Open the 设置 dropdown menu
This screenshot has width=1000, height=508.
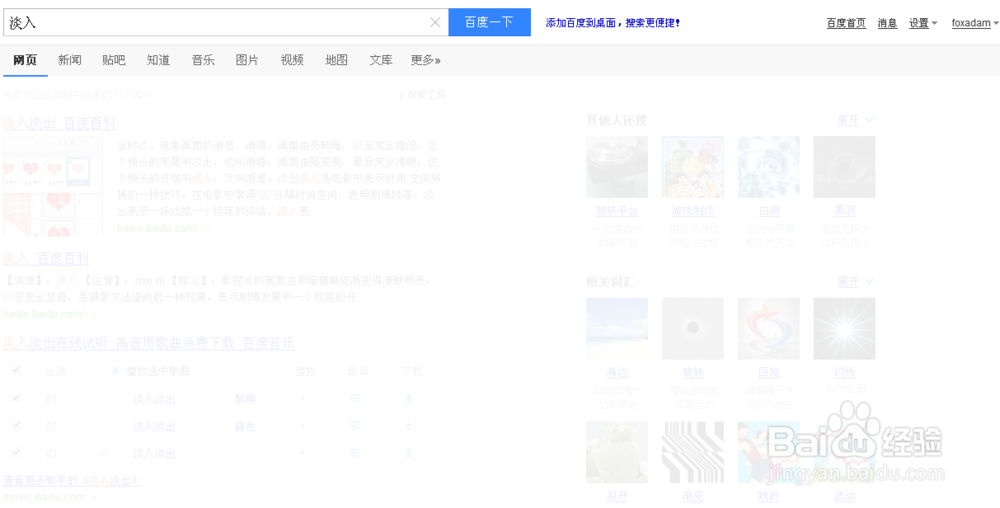(923, 23)
